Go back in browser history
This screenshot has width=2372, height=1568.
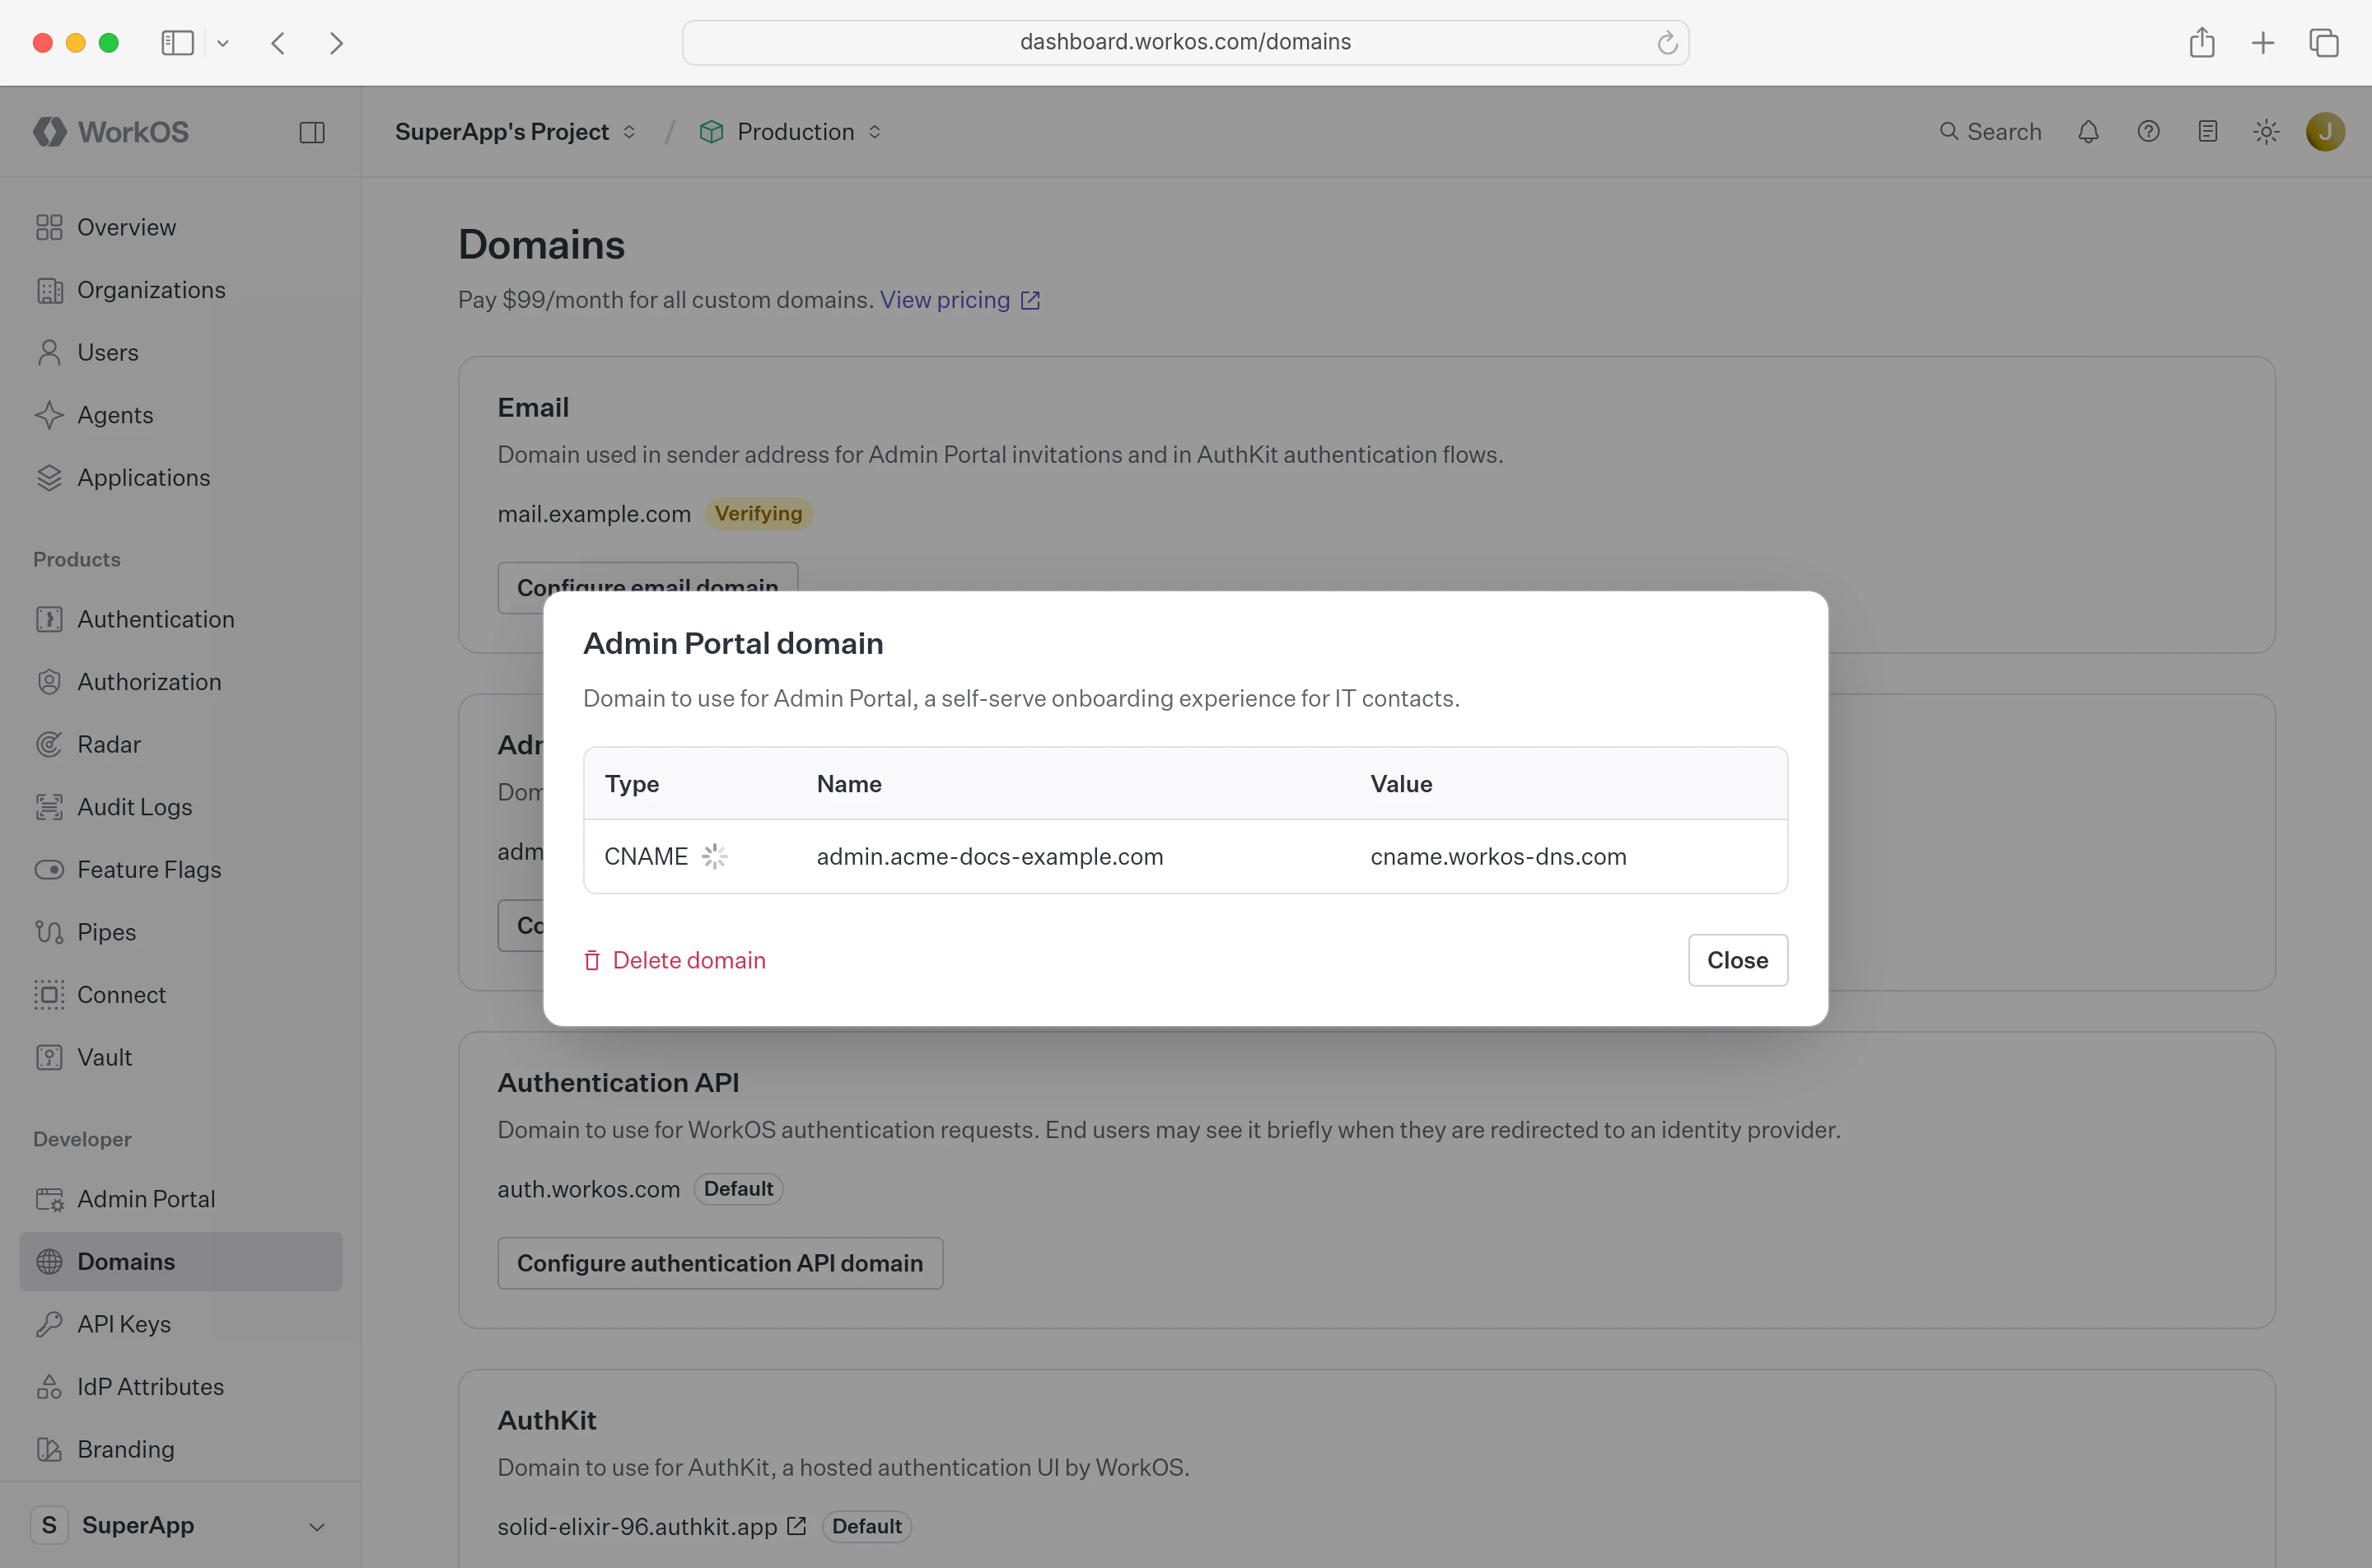click(x=278, y=43)
